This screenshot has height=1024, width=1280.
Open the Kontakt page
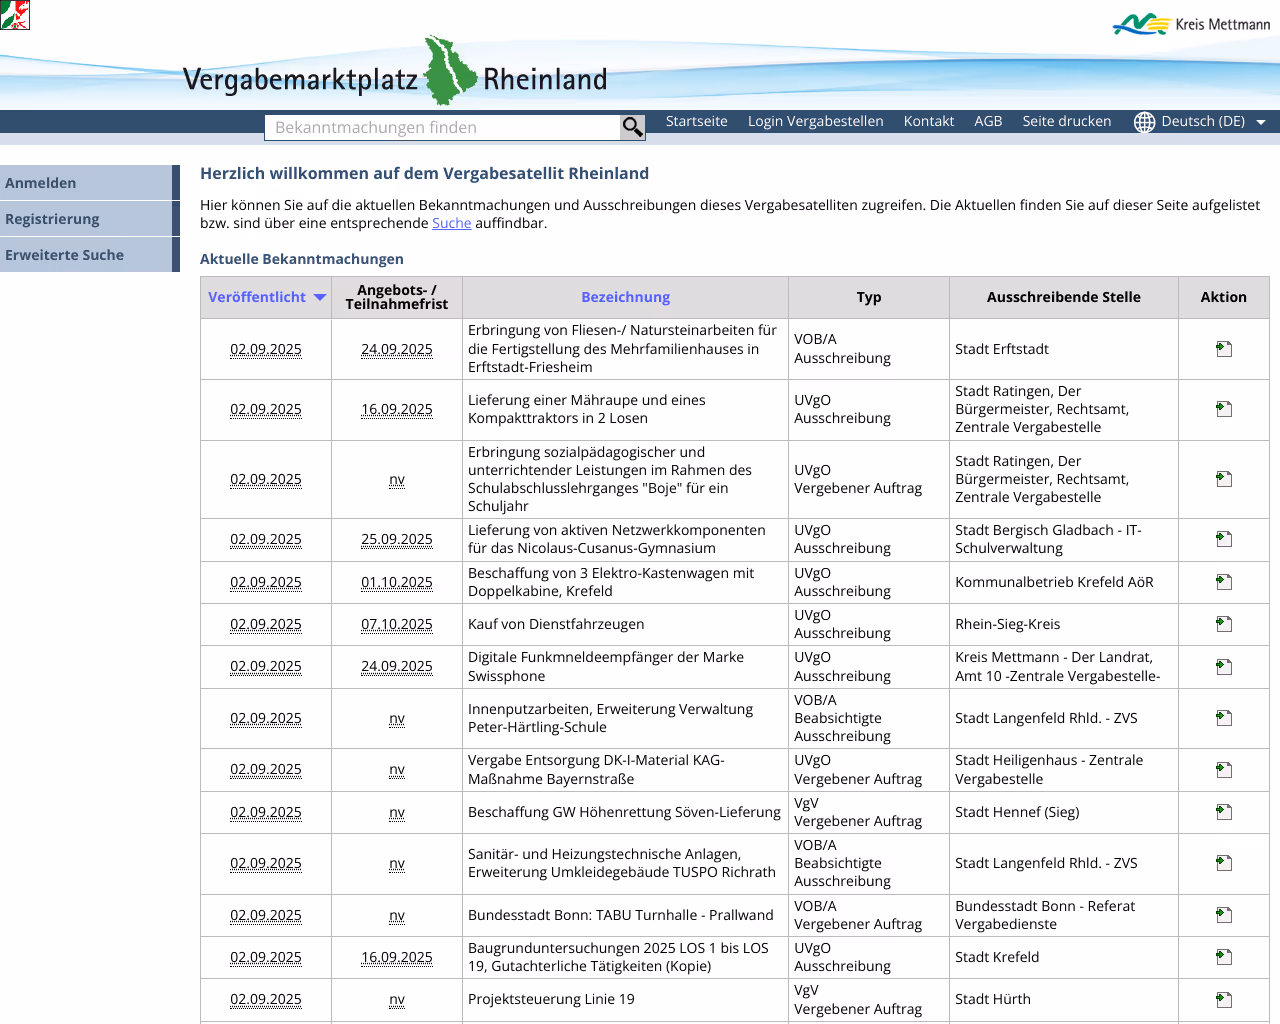pyautogui.click(x=929, y=121)
